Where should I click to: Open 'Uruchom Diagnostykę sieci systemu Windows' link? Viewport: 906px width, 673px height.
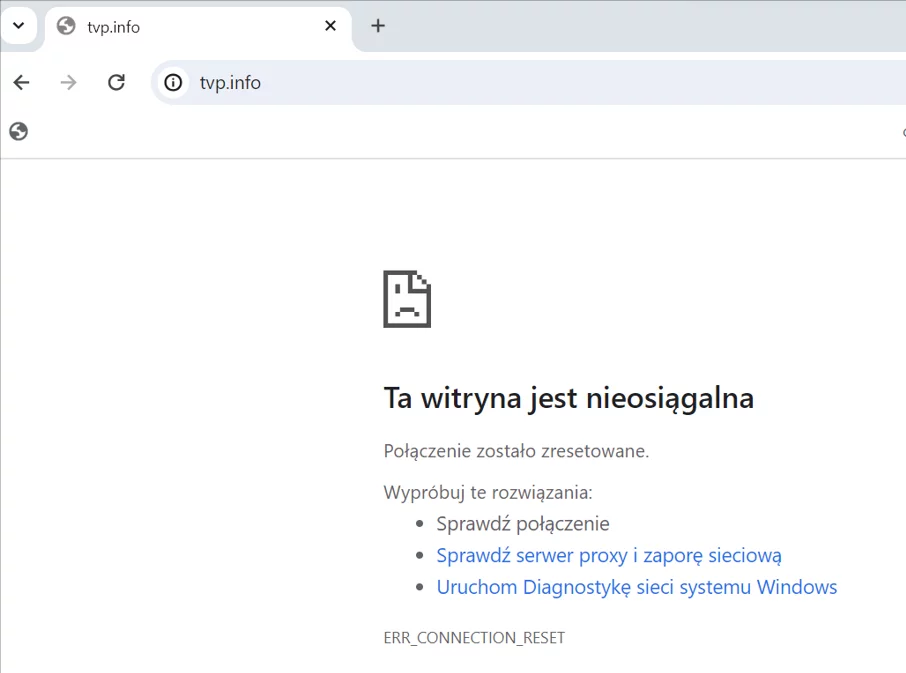(637, 587)
